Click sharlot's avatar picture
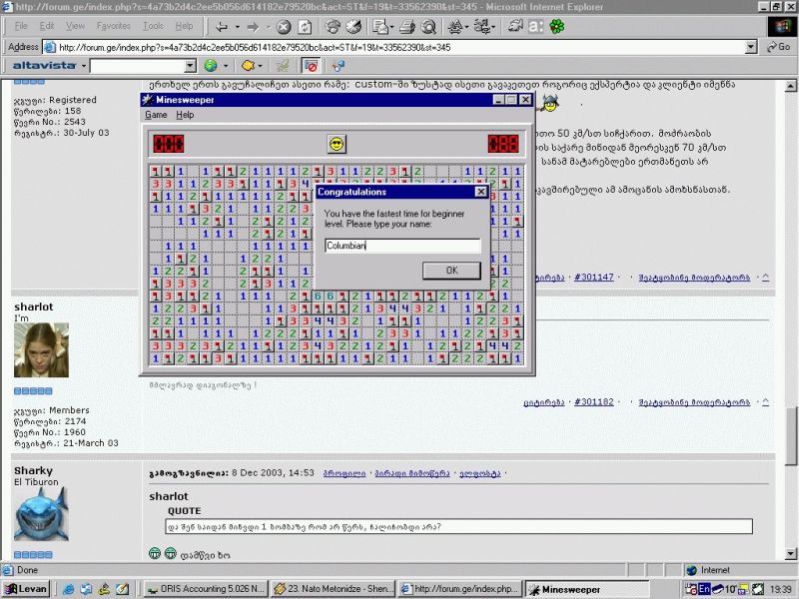This screenshot has height=599, width=799. 41,350
